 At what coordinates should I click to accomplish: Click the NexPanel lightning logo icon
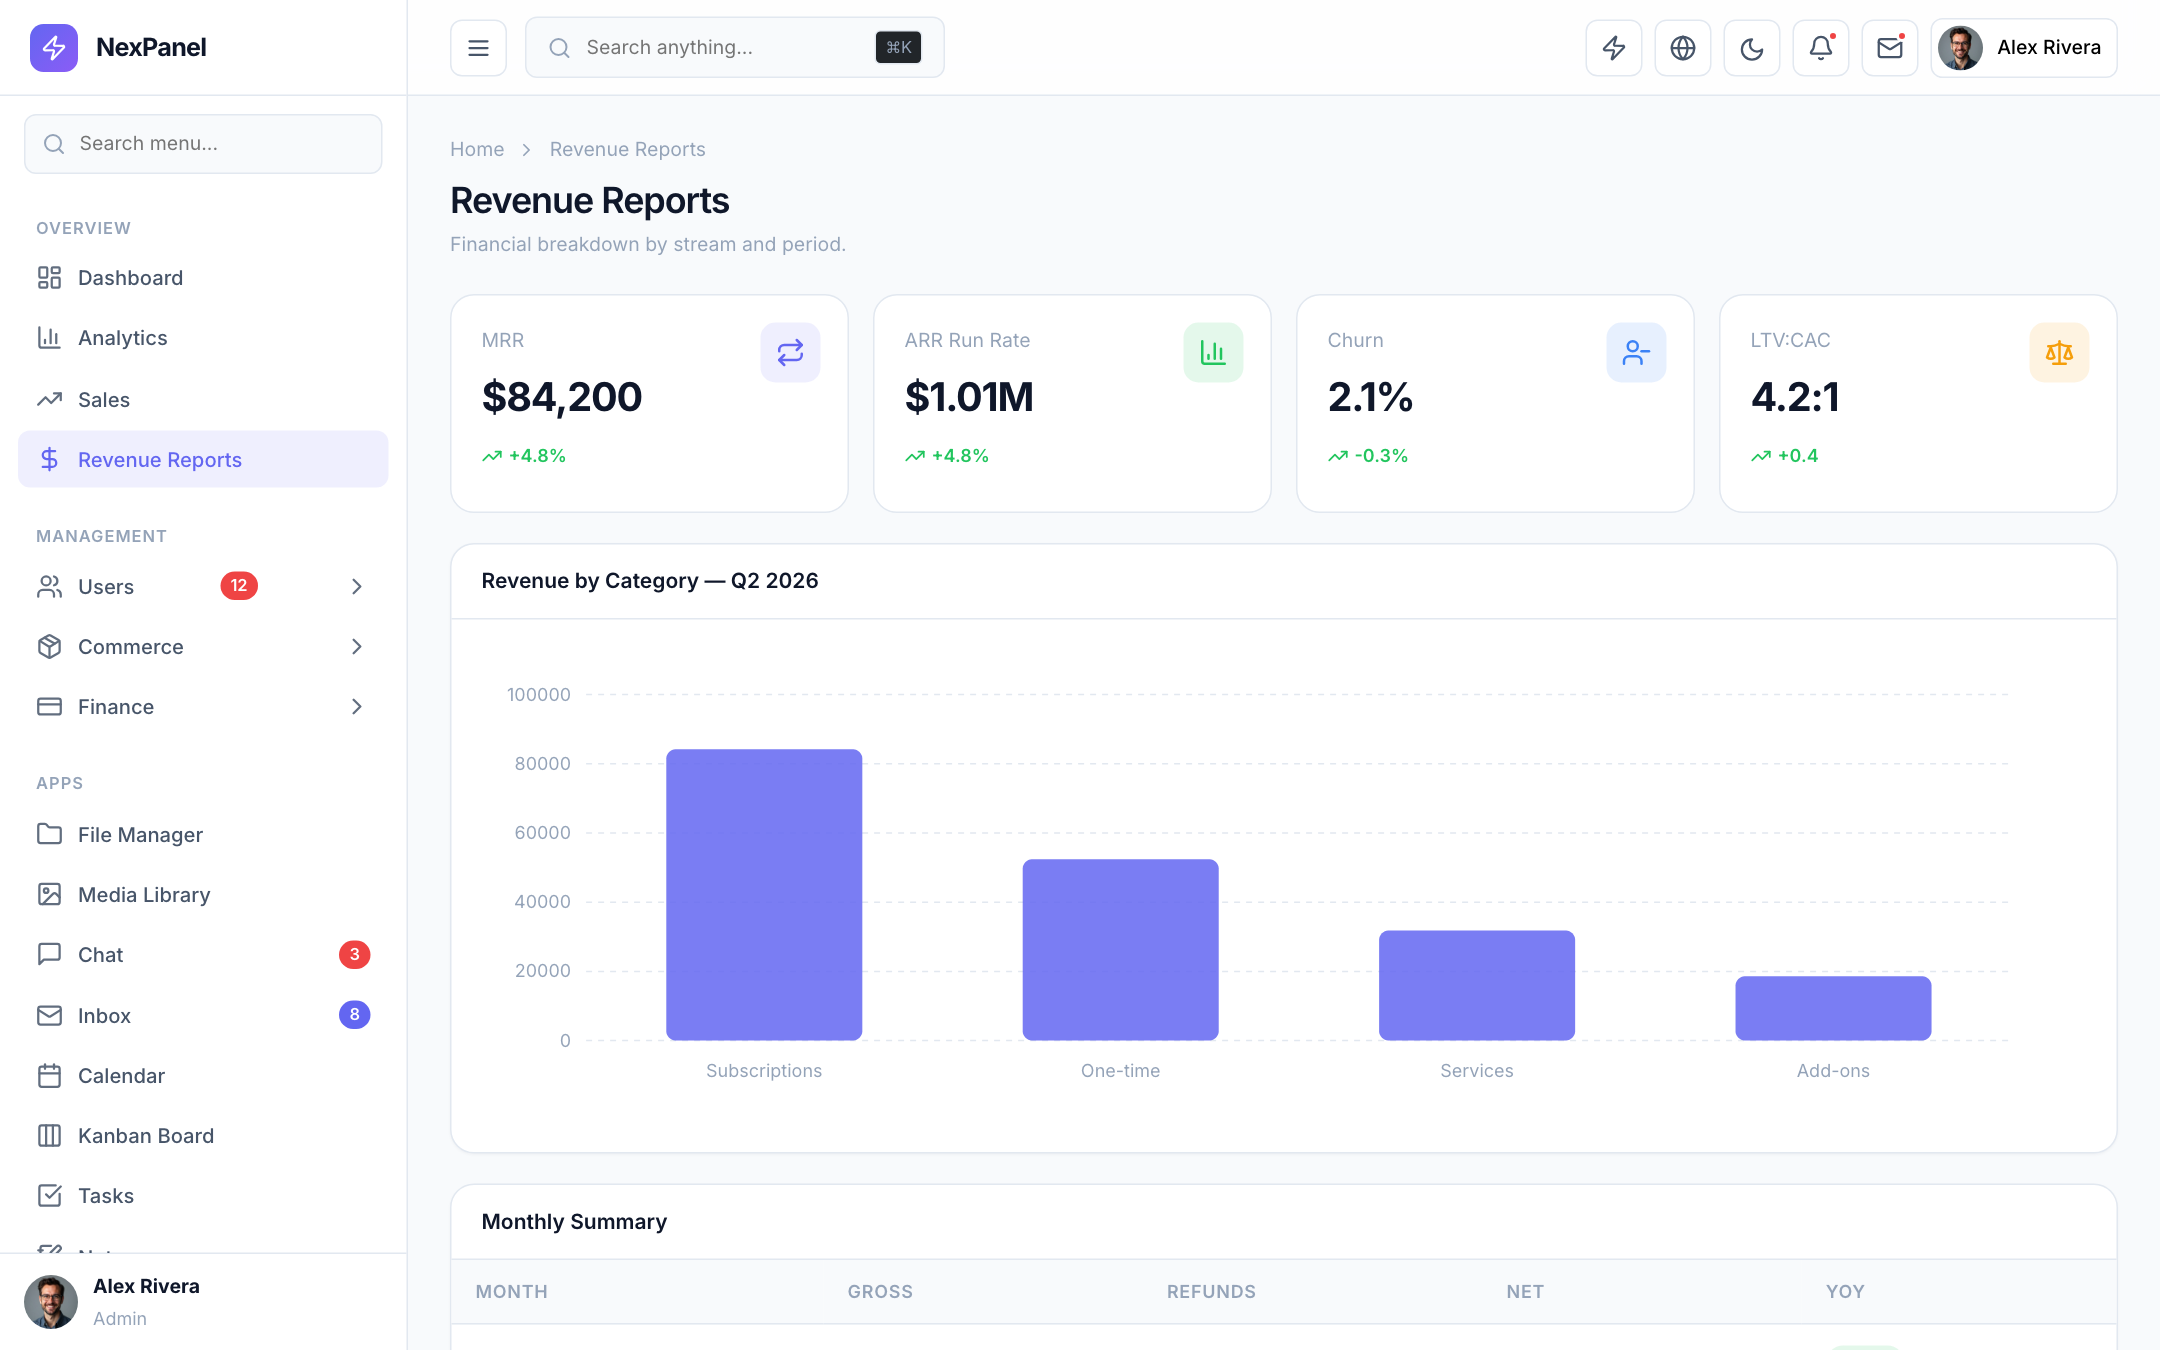pyautogui.click(x=54, y=47)
